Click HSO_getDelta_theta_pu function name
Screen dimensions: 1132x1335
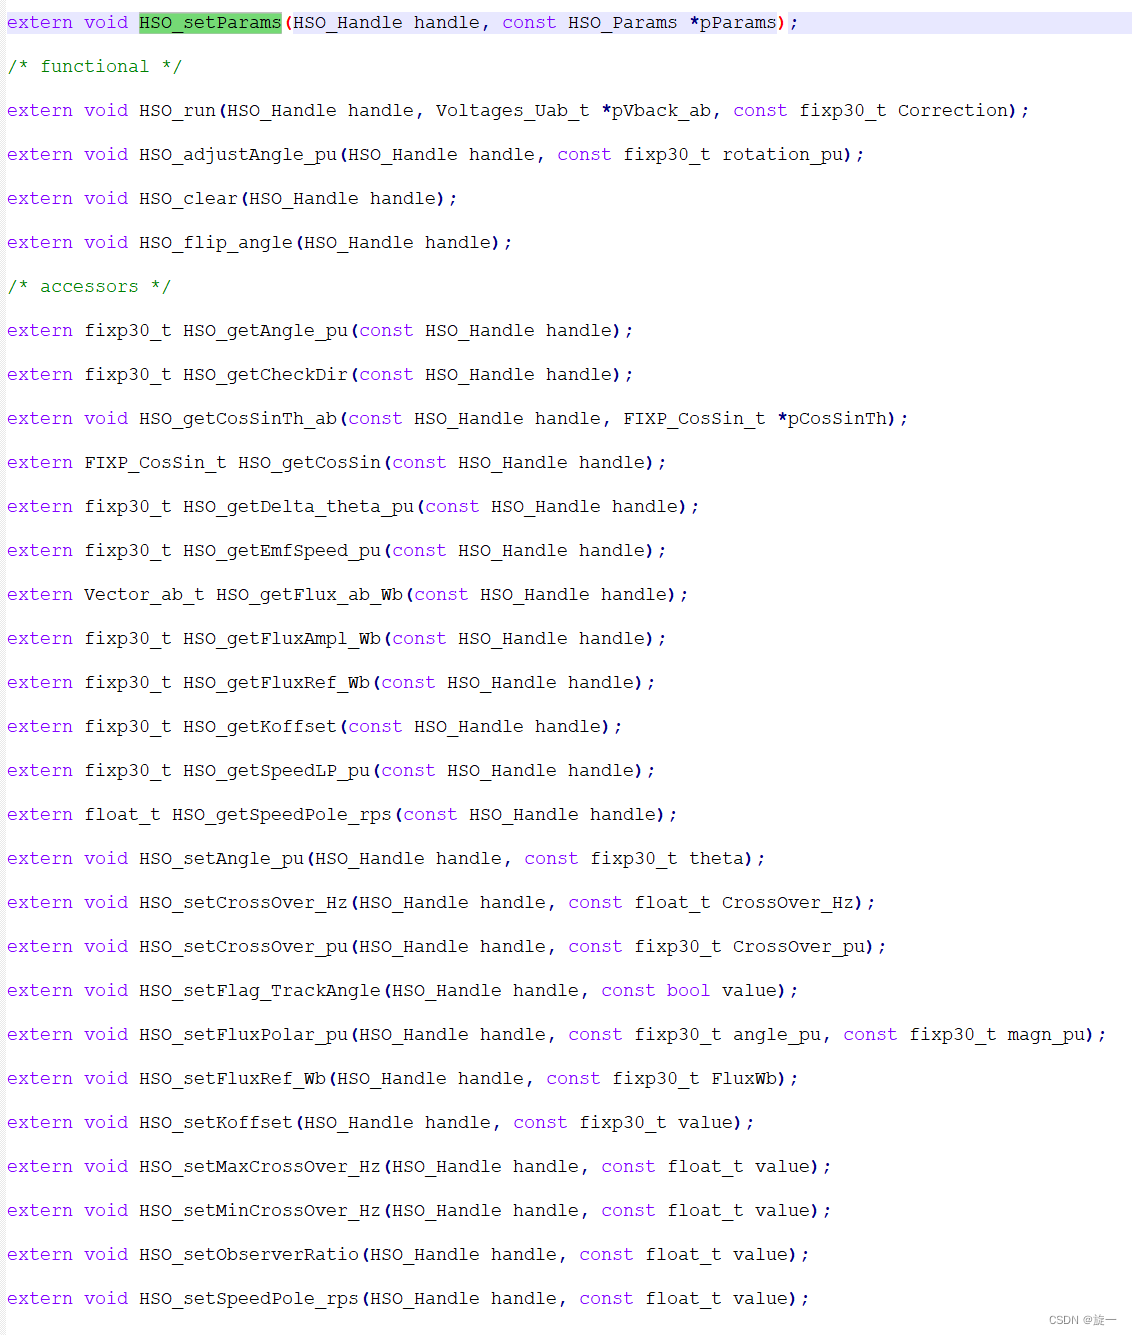(x=299, y=506)
